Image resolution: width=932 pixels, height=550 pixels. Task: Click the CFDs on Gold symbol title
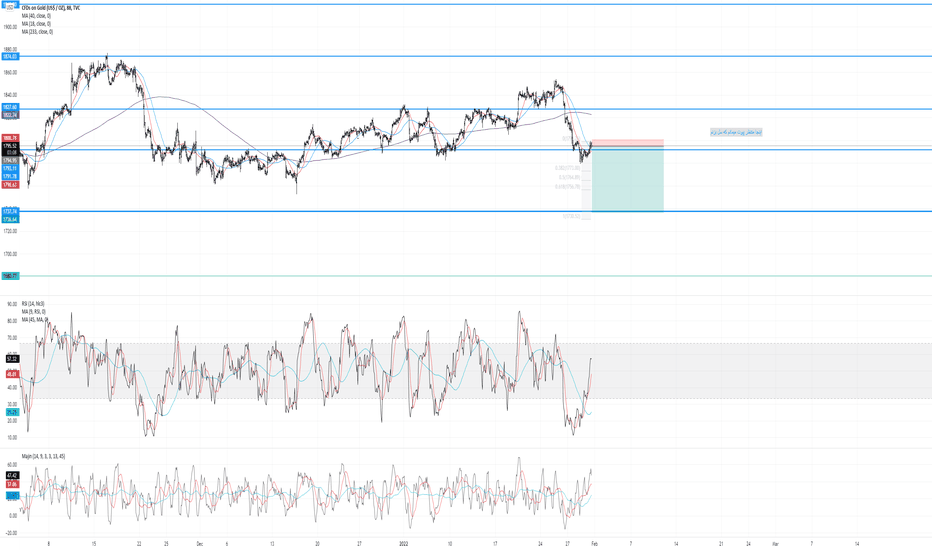click(x=51, y=8)
